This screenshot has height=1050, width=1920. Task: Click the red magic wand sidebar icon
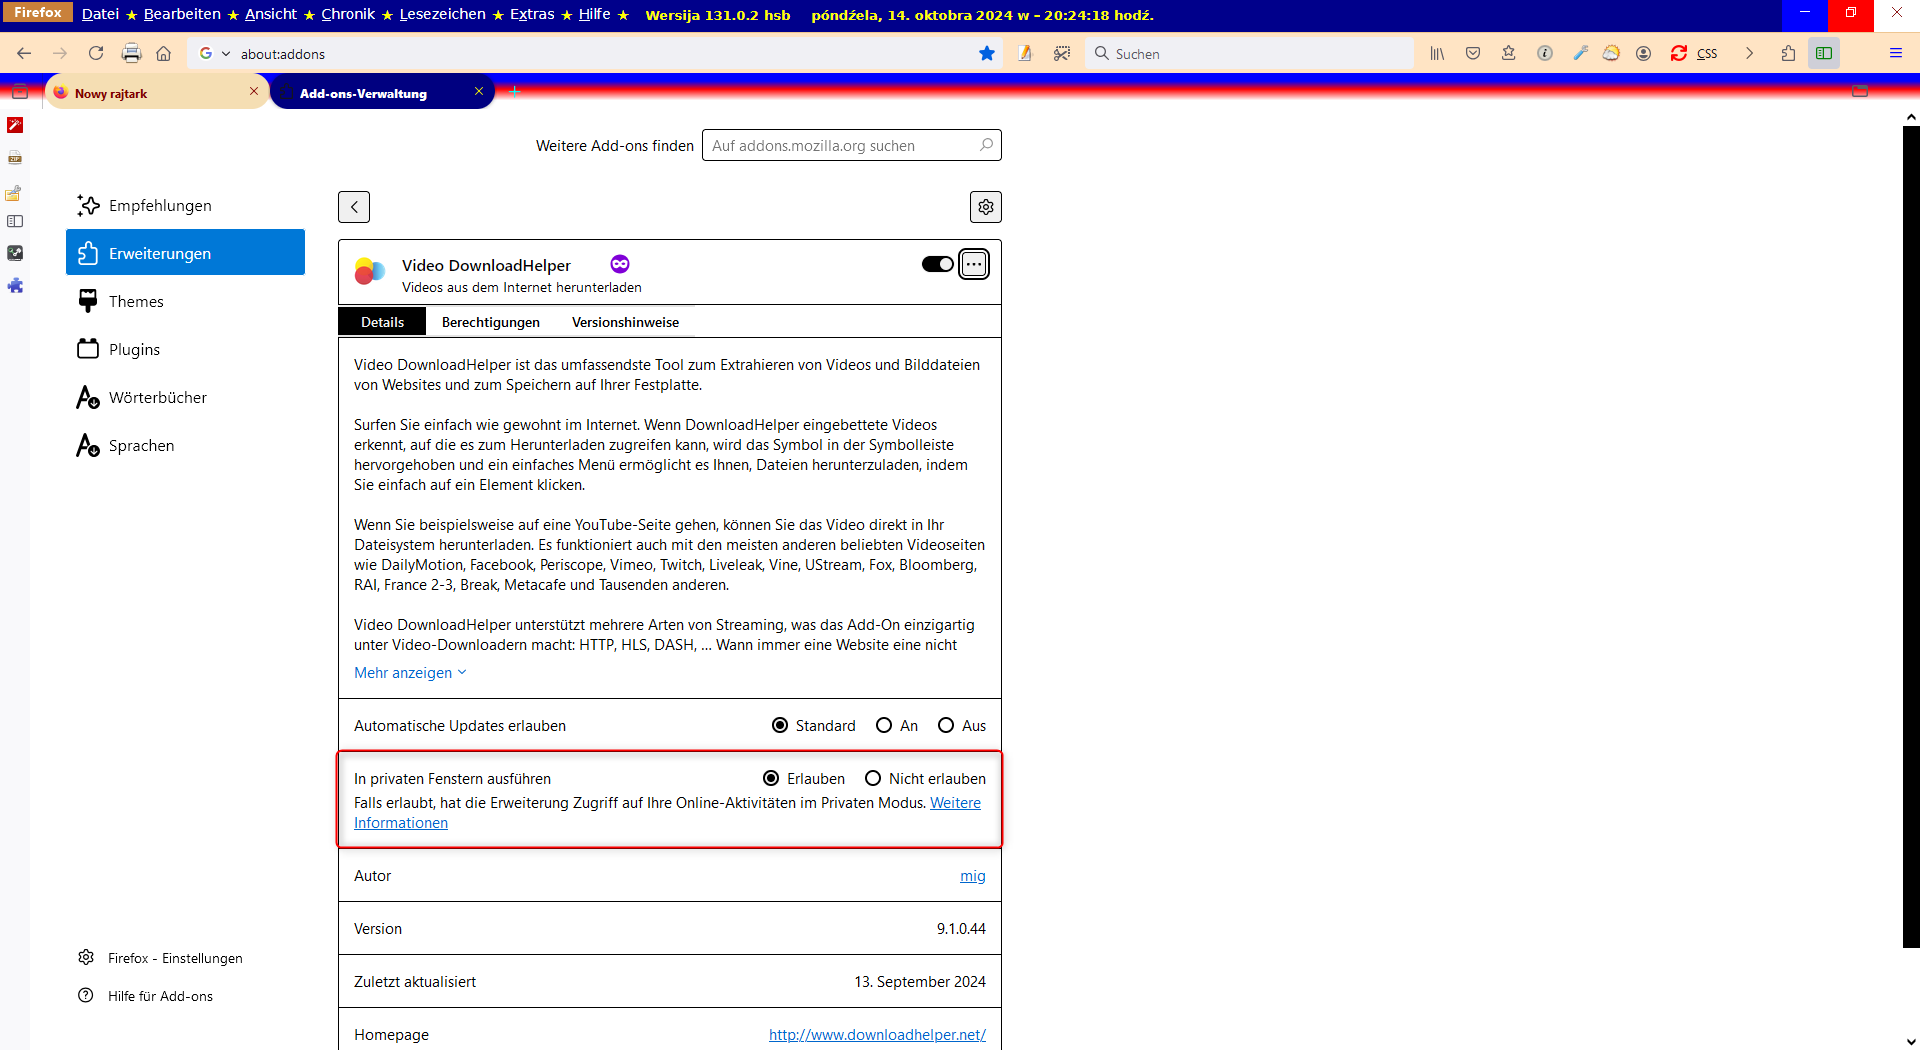(15, 125)
